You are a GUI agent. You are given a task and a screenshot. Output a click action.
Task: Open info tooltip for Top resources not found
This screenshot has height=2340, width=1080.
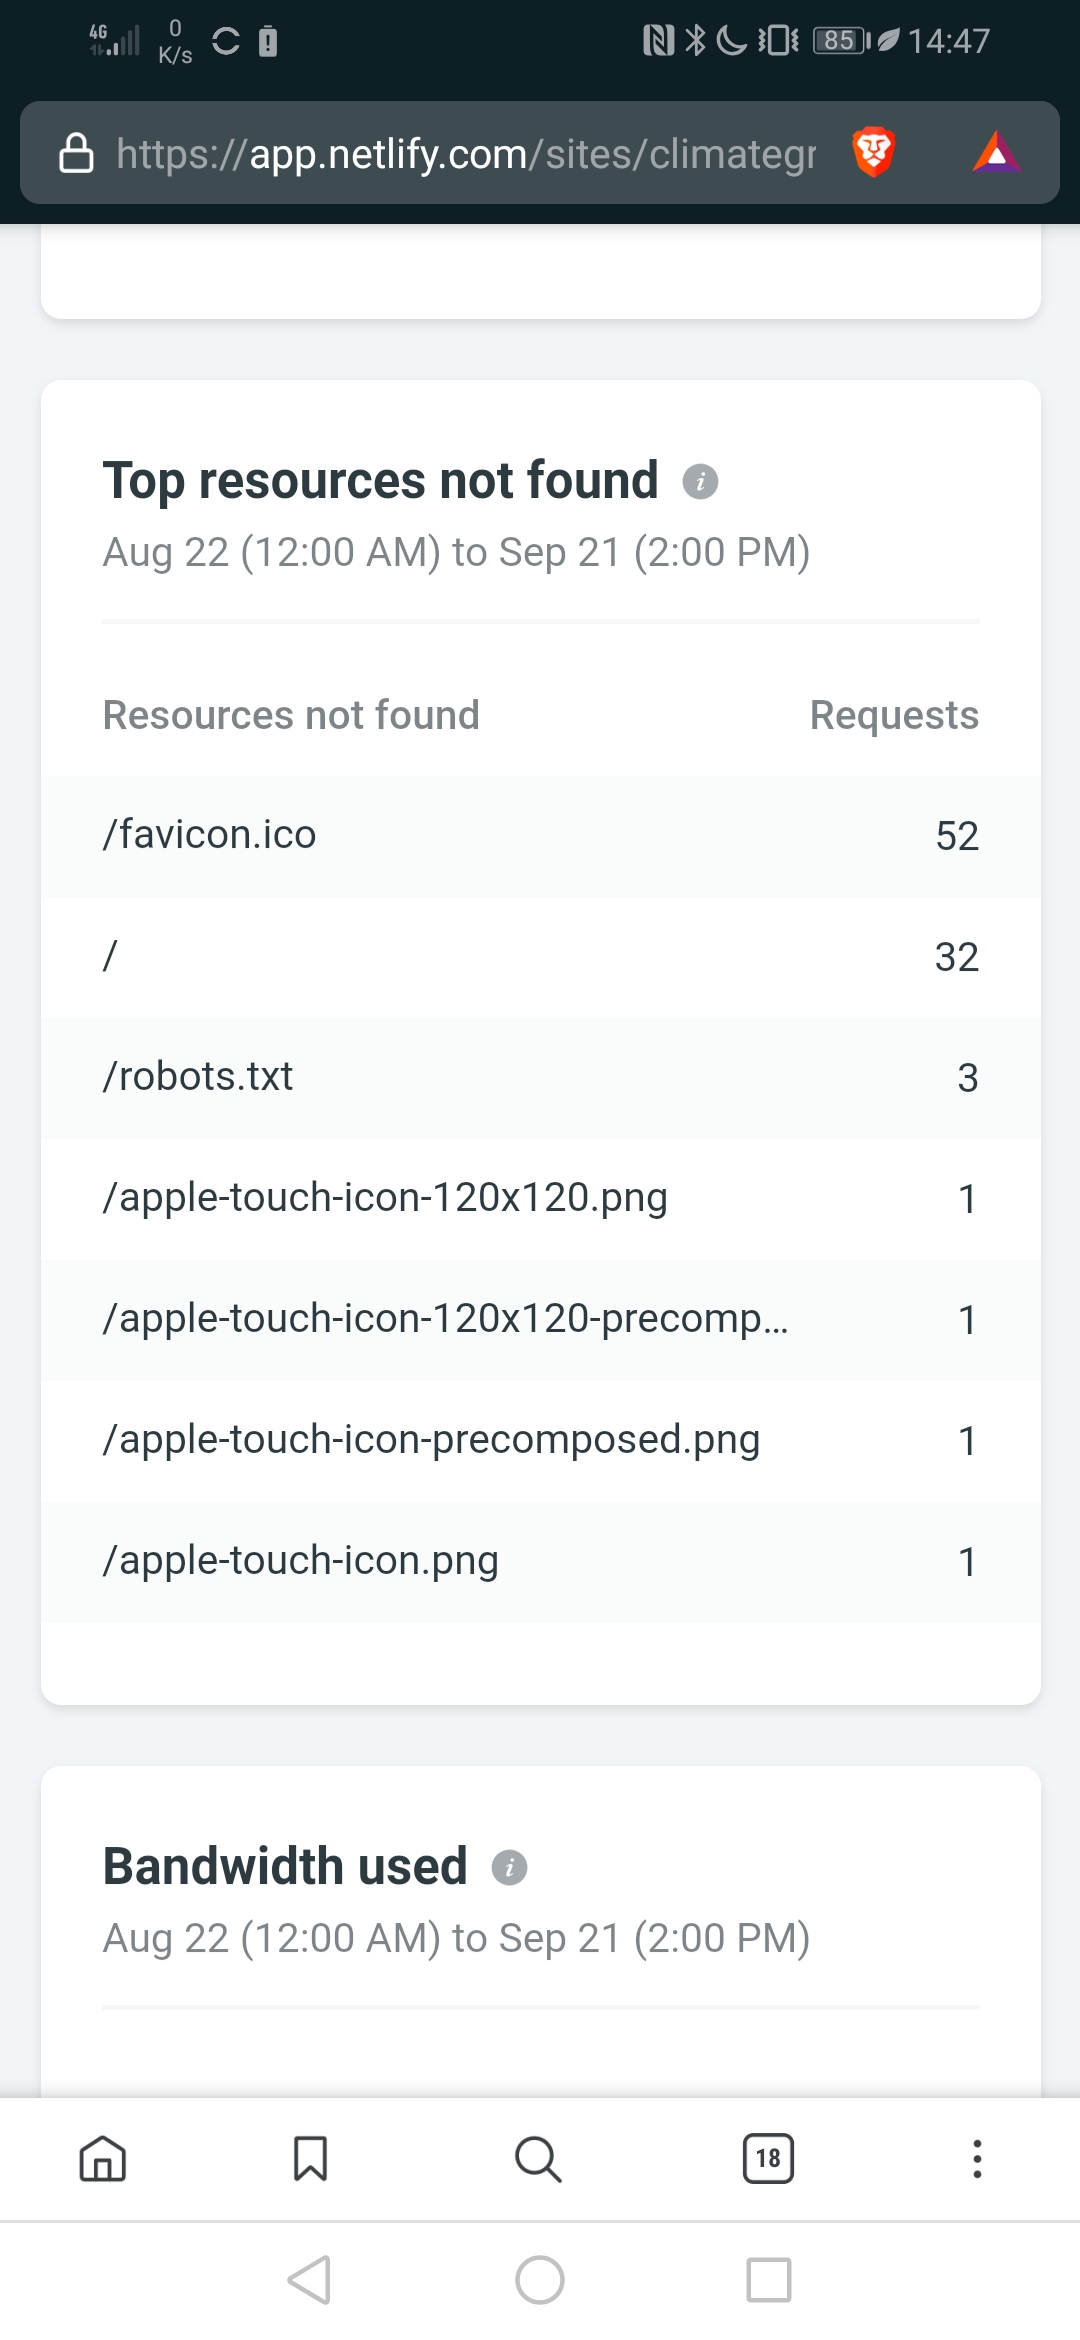pos(700,482)
